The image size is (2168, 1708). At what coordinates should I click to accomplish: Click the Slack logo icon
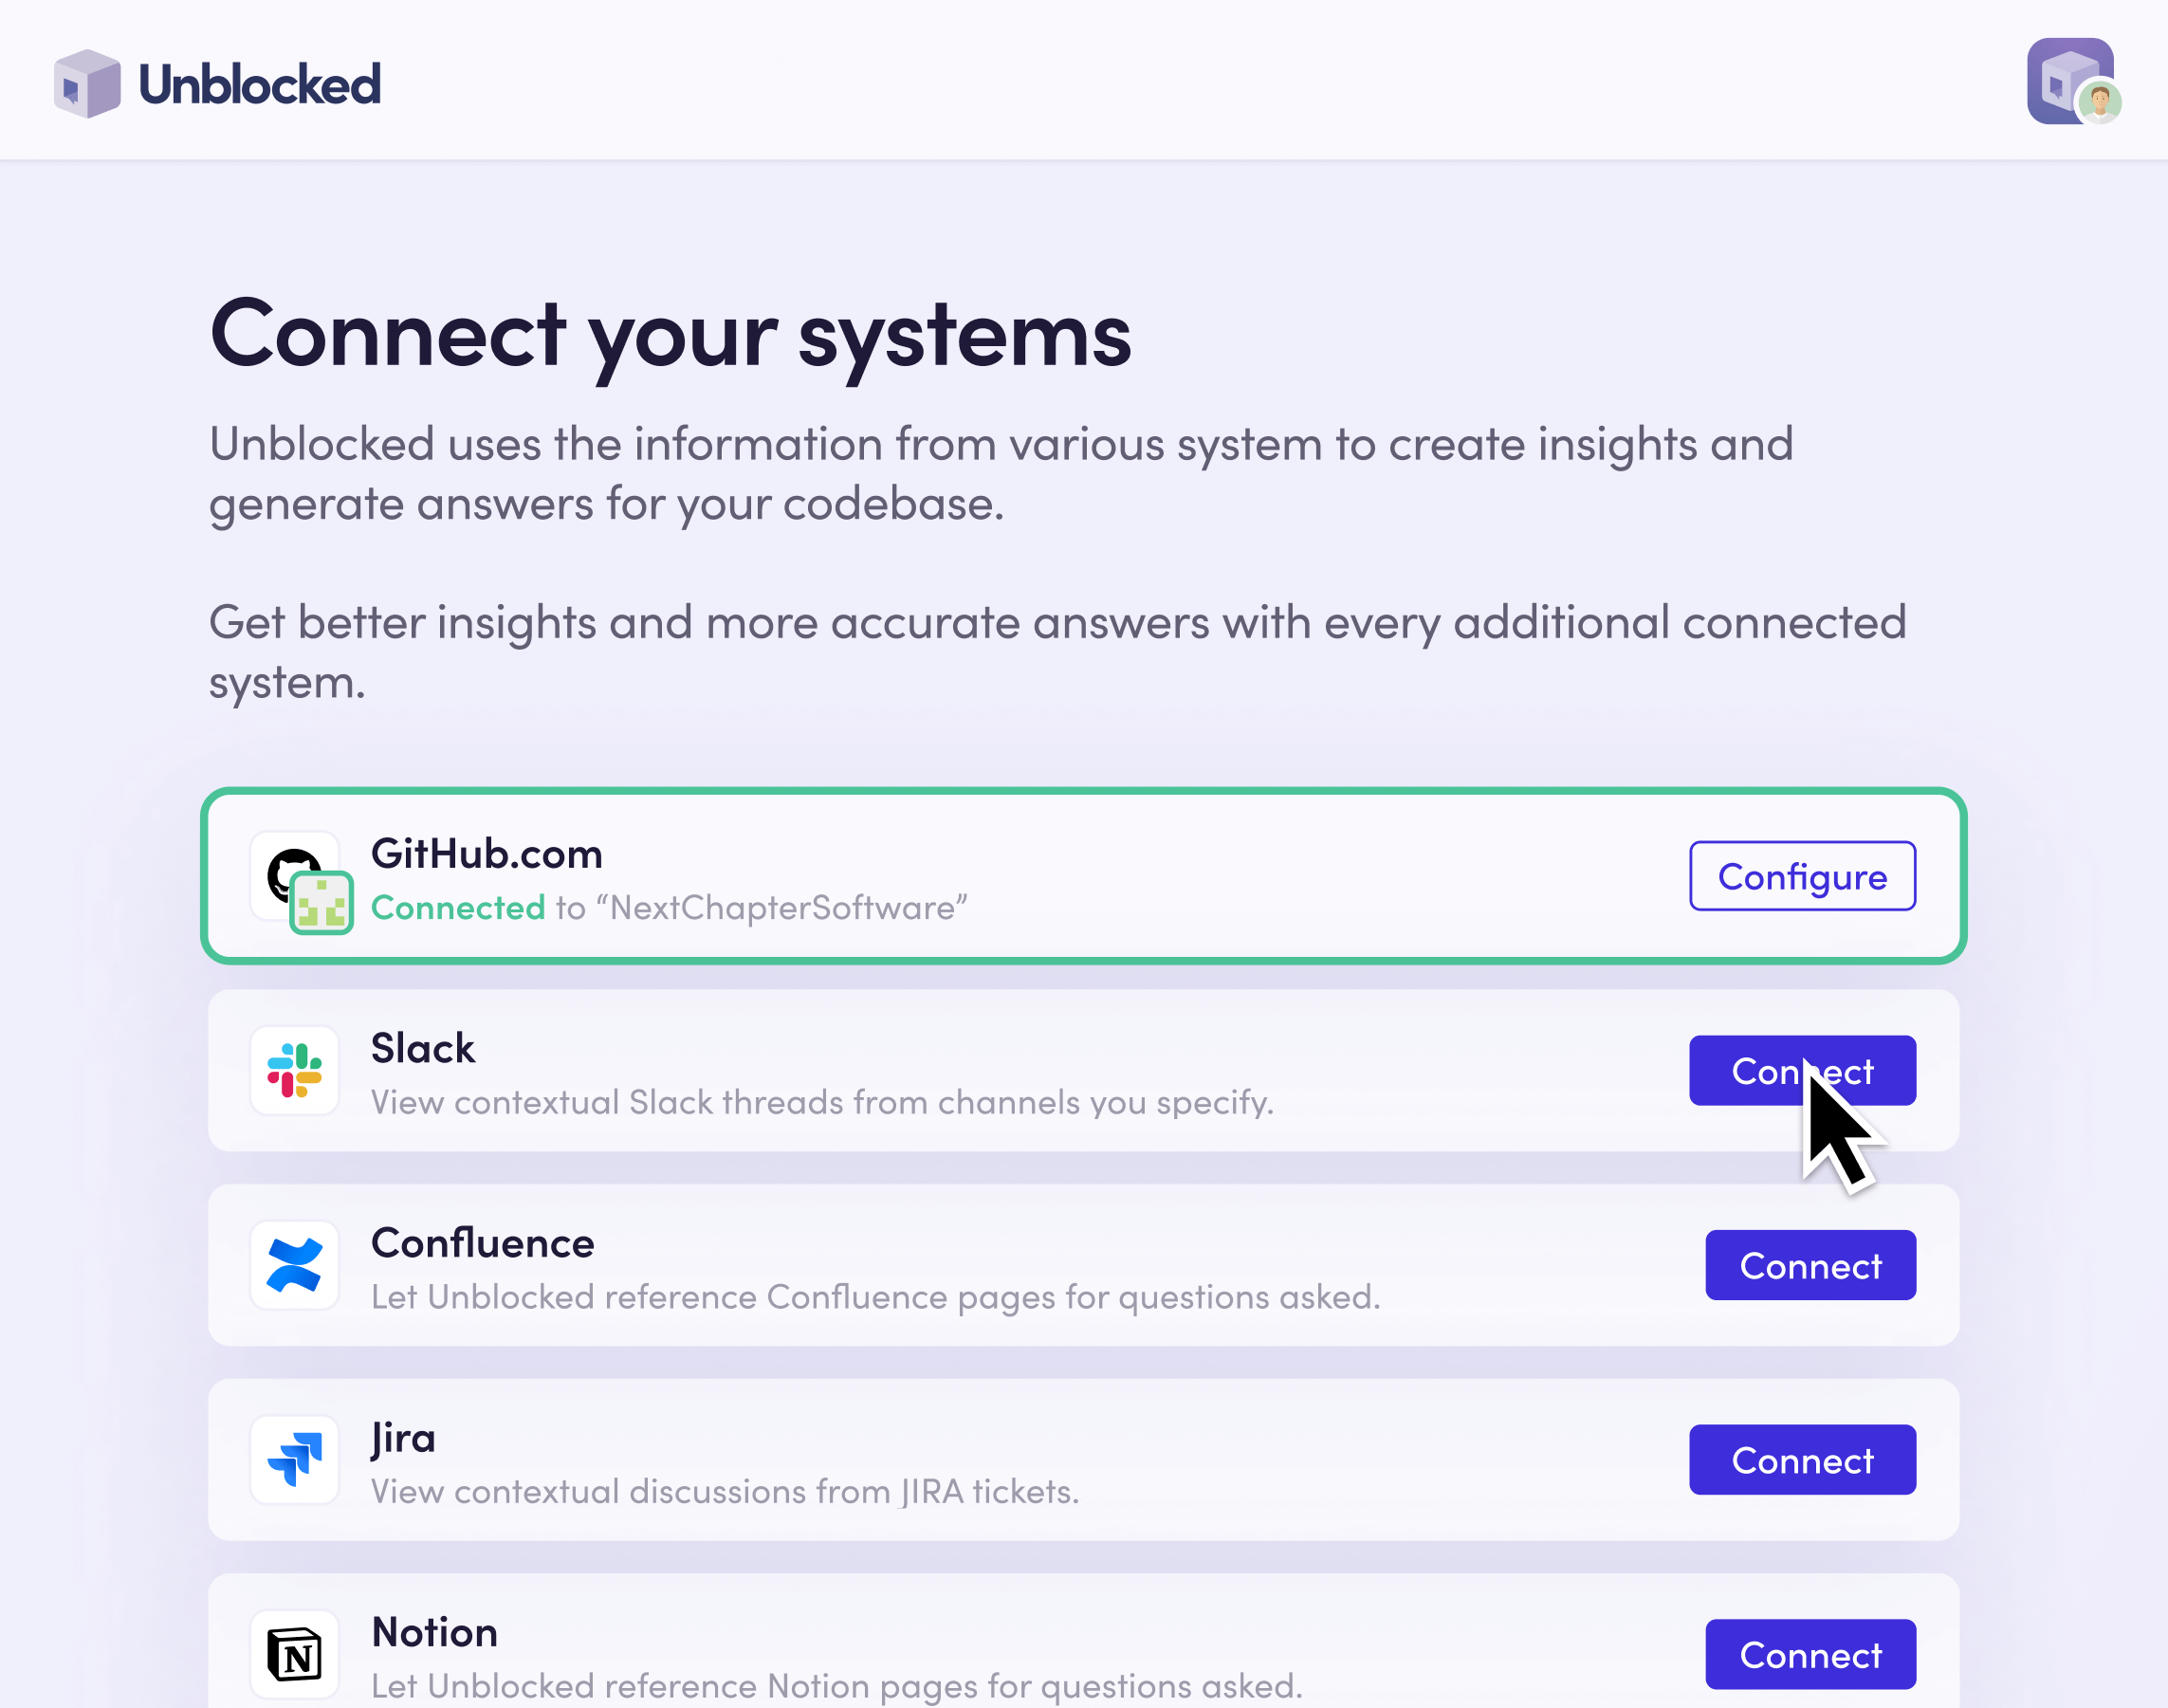295,1070
